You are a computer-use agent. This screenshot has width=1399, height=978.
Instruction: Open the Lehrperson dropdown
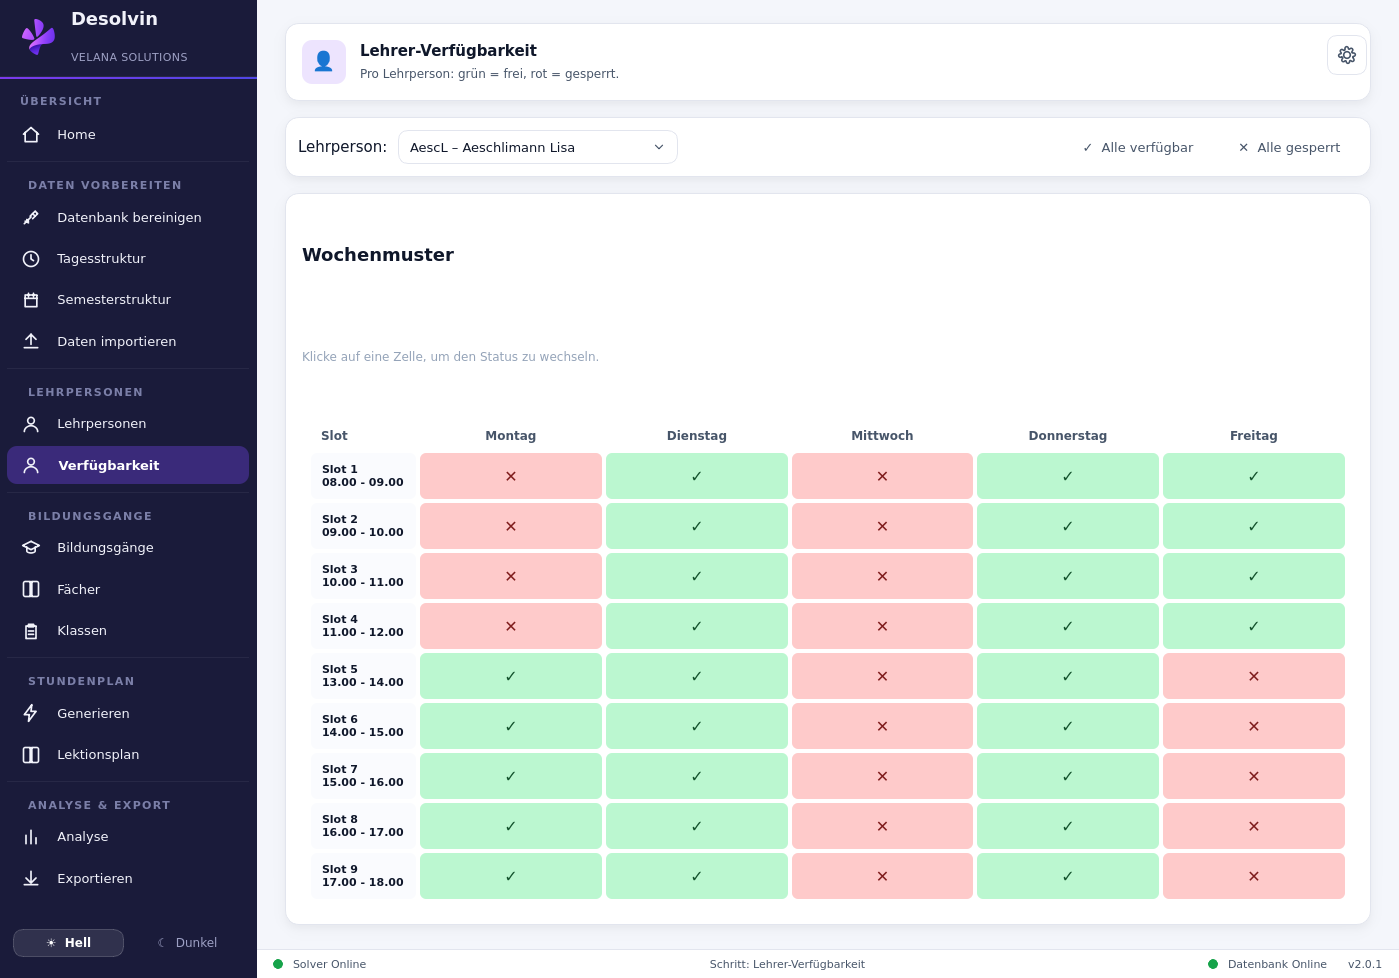(x=538, y=147)
